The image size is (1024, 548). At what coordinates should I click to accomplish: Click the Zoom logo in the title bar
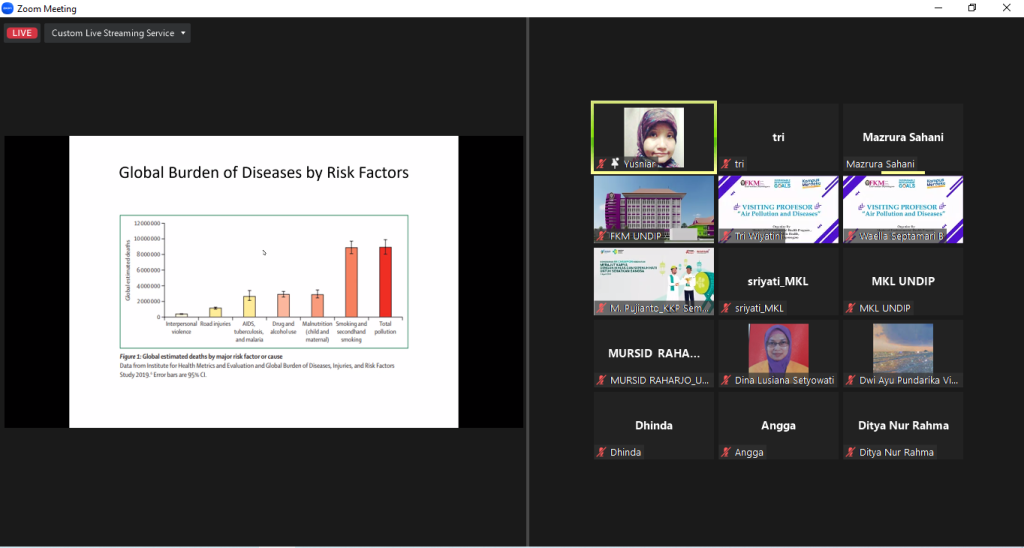(9, 9)
